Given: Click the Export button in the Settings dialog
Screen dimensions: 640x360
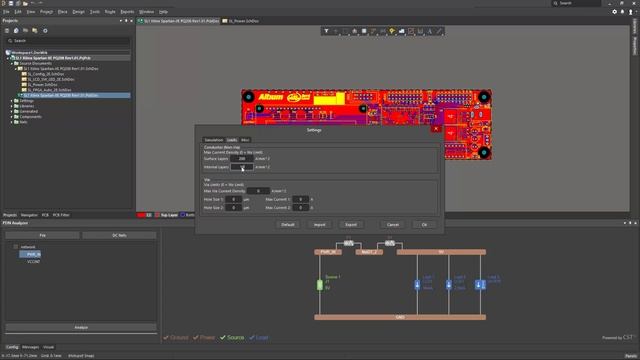Looking at the screenshot, I should 351,225.
